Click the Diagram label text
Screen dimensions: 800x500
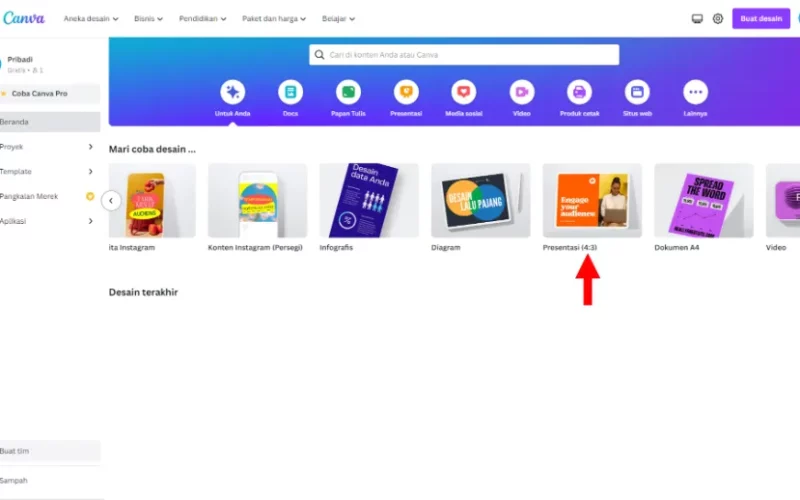(x=445, y=247)
